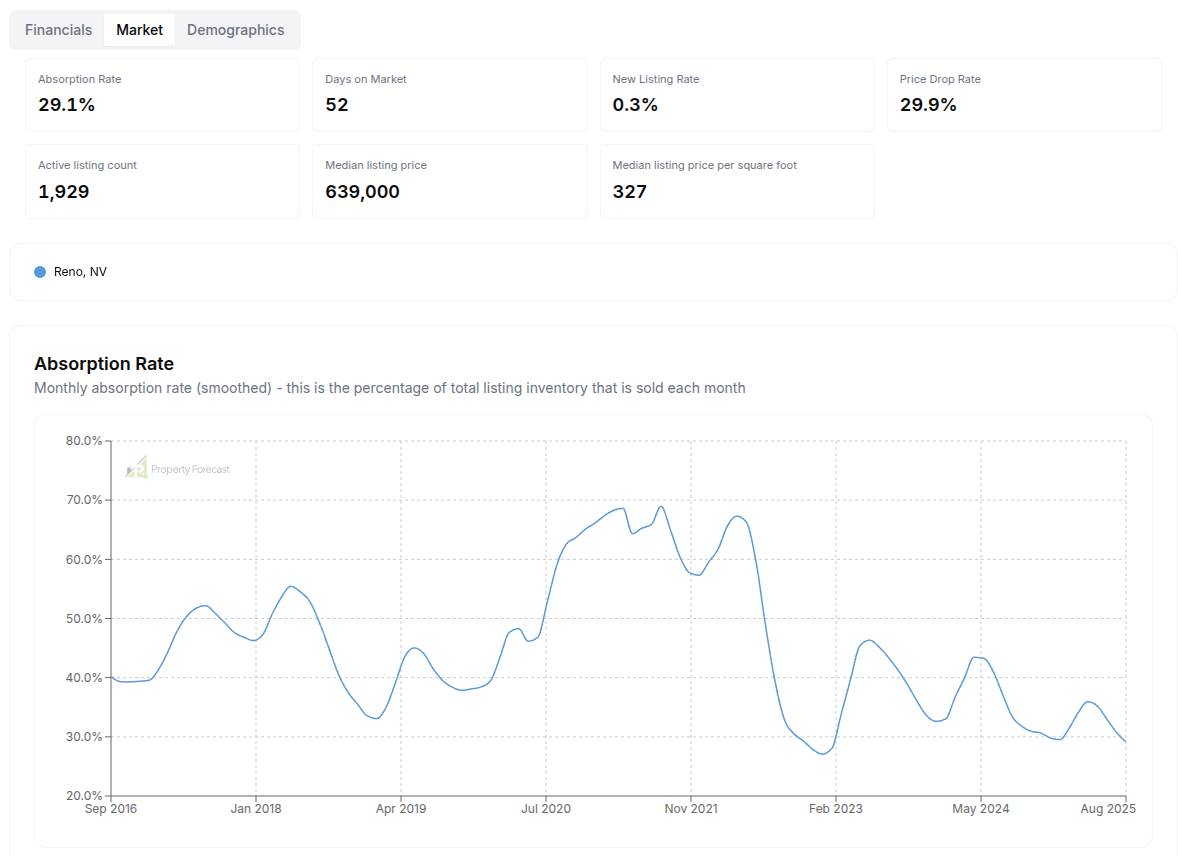
Task: Click the Jul 2020 x-axis label
Action: point(545,808)
